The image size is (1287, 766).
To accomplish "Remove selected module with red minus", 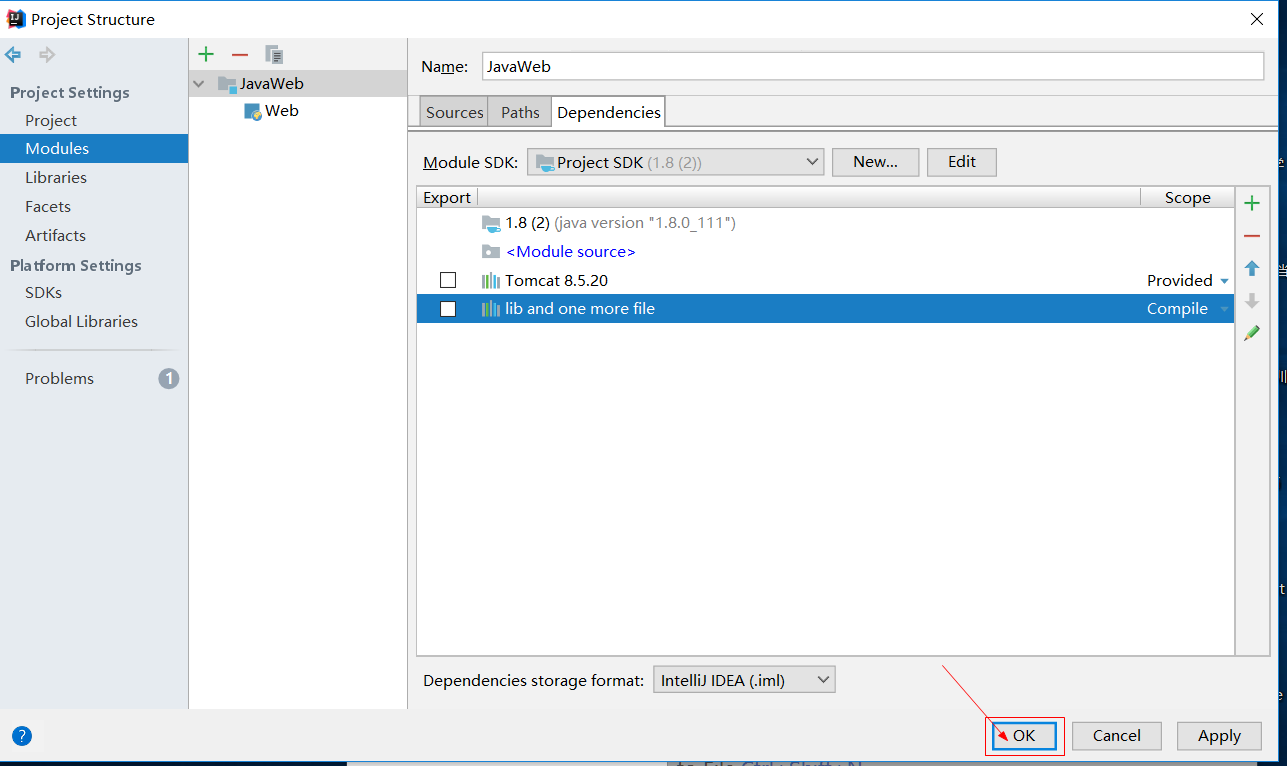I will click(240, 54).
